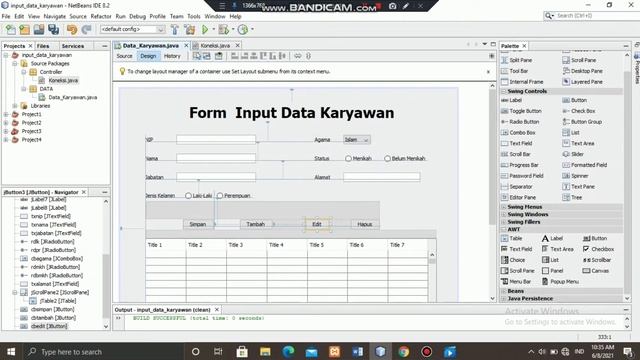Open the Navigate menu

[x=55, y=16]
